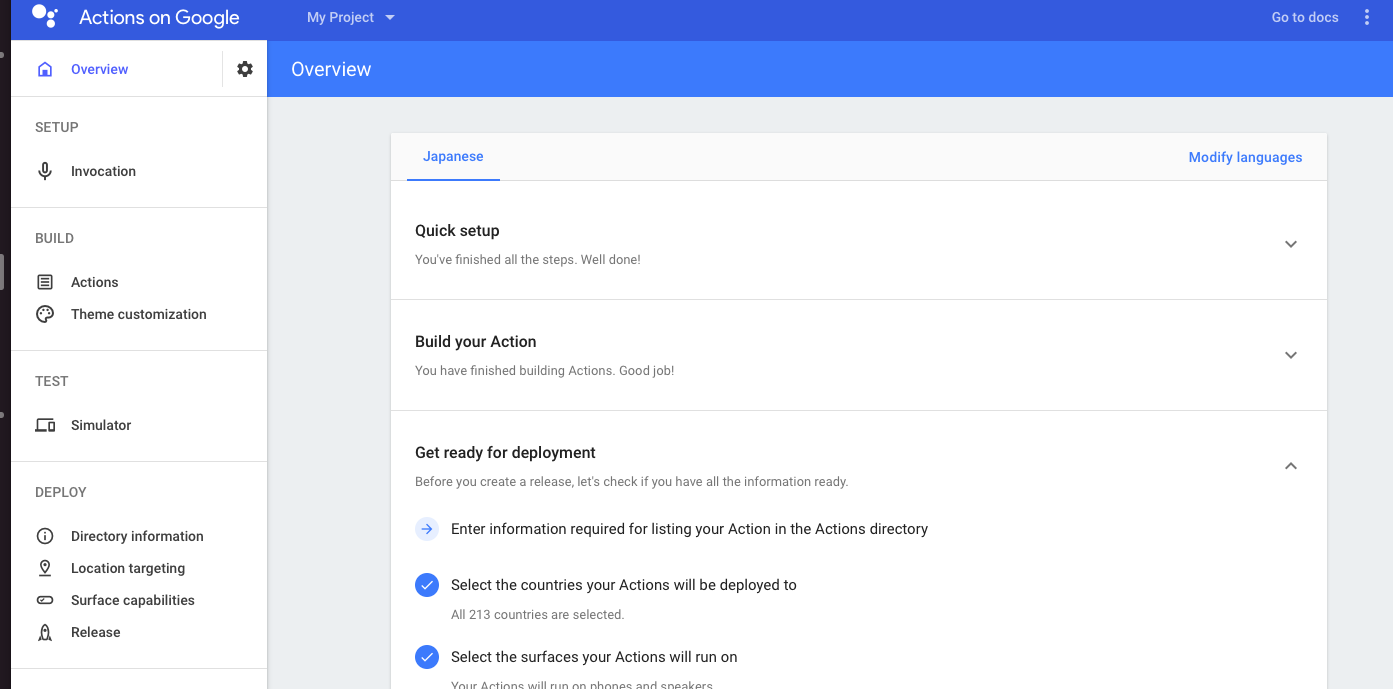Expand the Quick setup section
The image size is (1393, 689).
point(1291,244)
